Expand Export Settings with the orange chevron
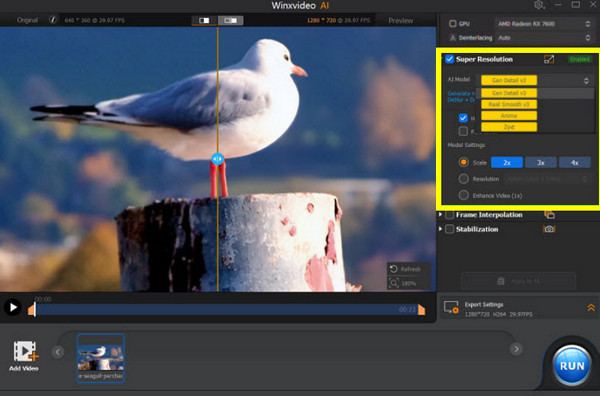600x396 pixels. pyautogui.click(x=591, y=308)
